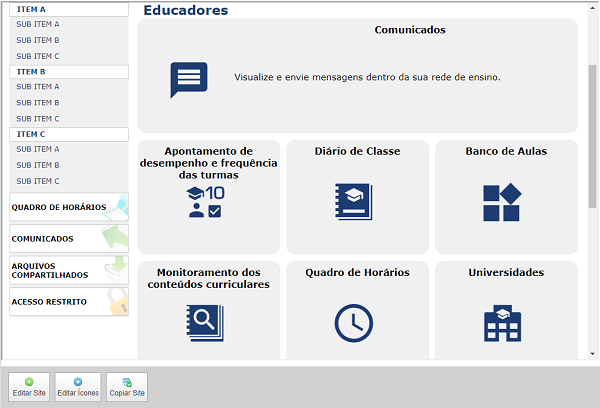This screenshot has height=408, width=600.
Task: Open ARQUIVOS COMPARTILHADOS in the sidebar
Action: pos(69,270)
